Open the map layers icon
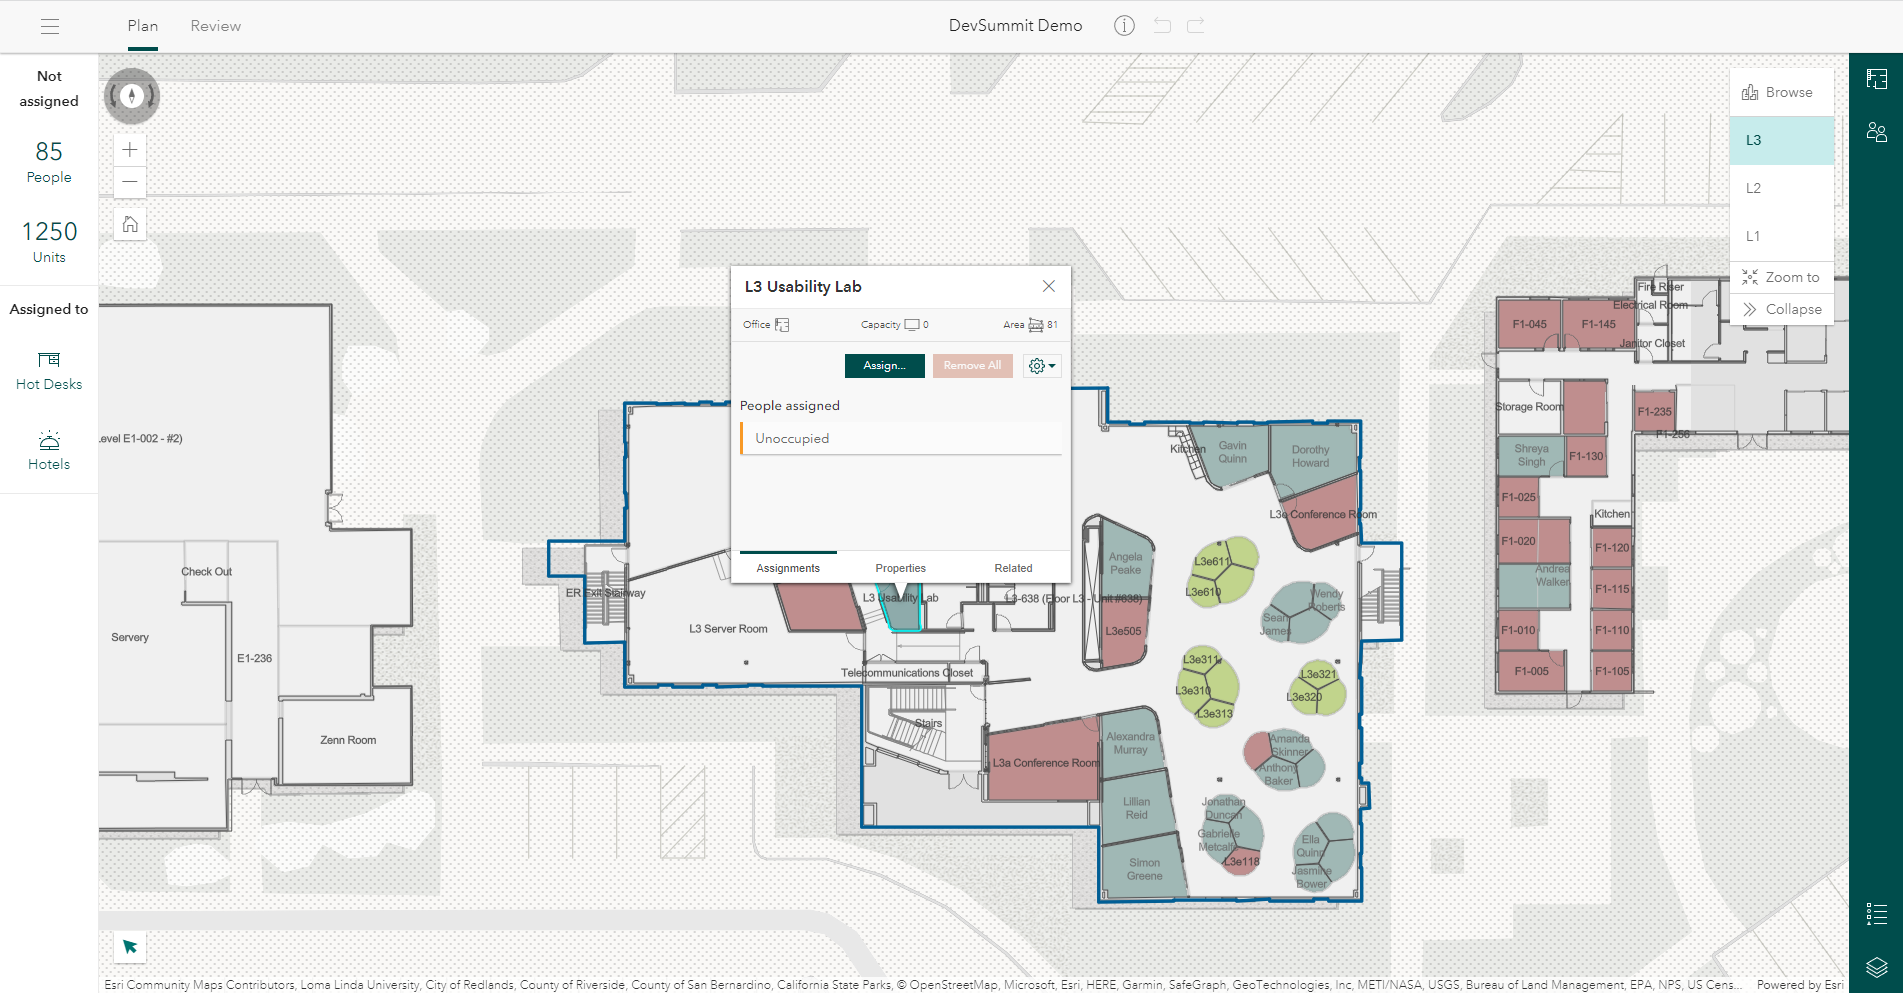The image size is (1903, 993). click(x=1876, y=967)
